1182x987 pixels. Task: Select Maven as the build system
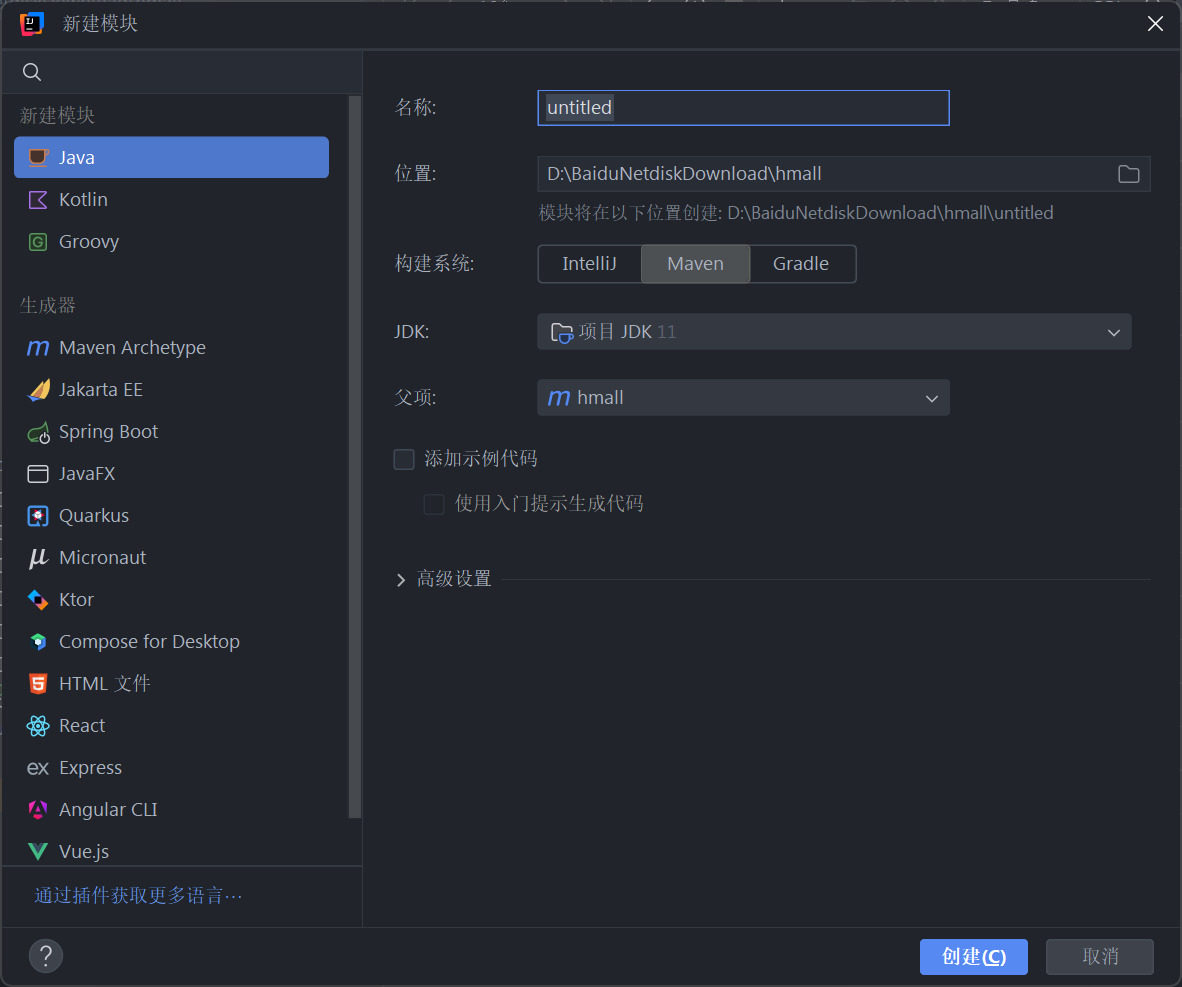coord(695,264)
